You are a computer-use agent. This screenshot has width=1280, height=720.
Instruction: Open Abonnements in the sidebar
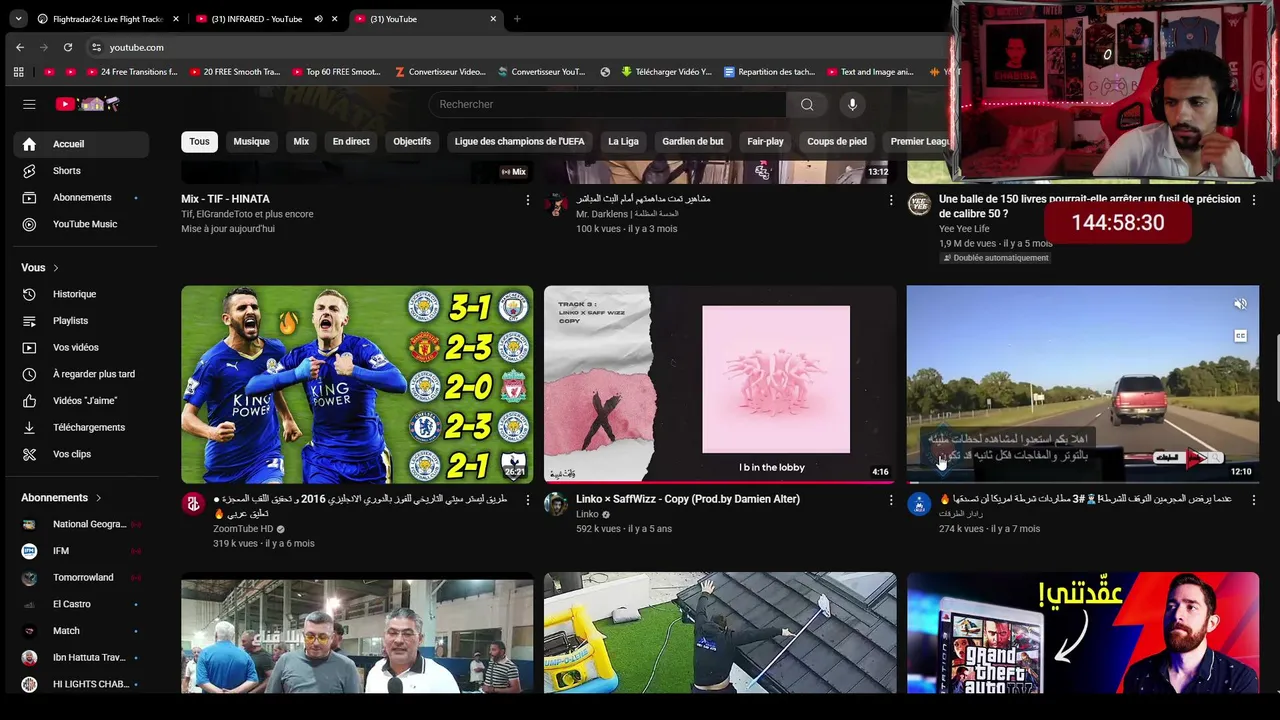pyautogui.click(x=81, y=197)
